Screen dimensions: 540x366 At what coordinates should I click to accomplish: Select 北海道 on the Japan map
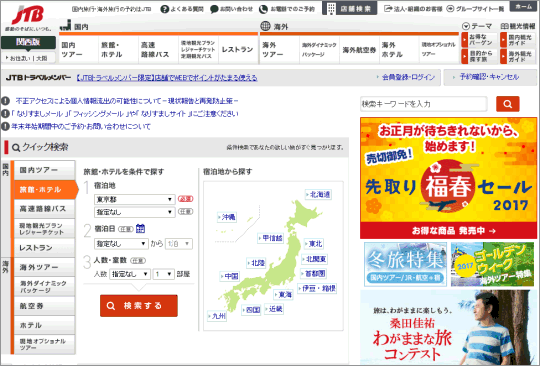[319, 195]
